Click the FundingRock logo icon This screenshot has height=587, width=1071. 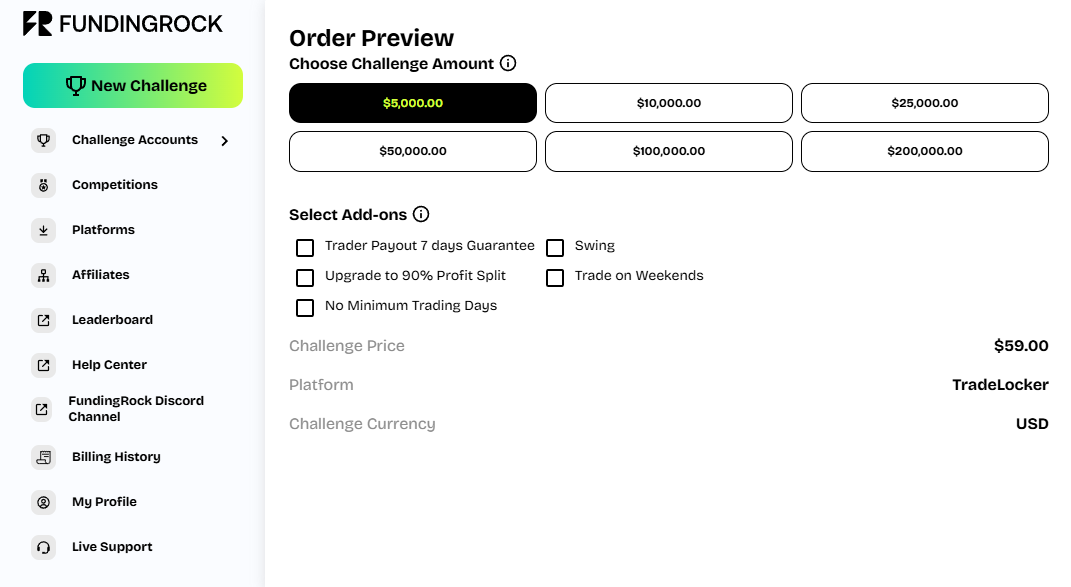click(x=38, y=24)
